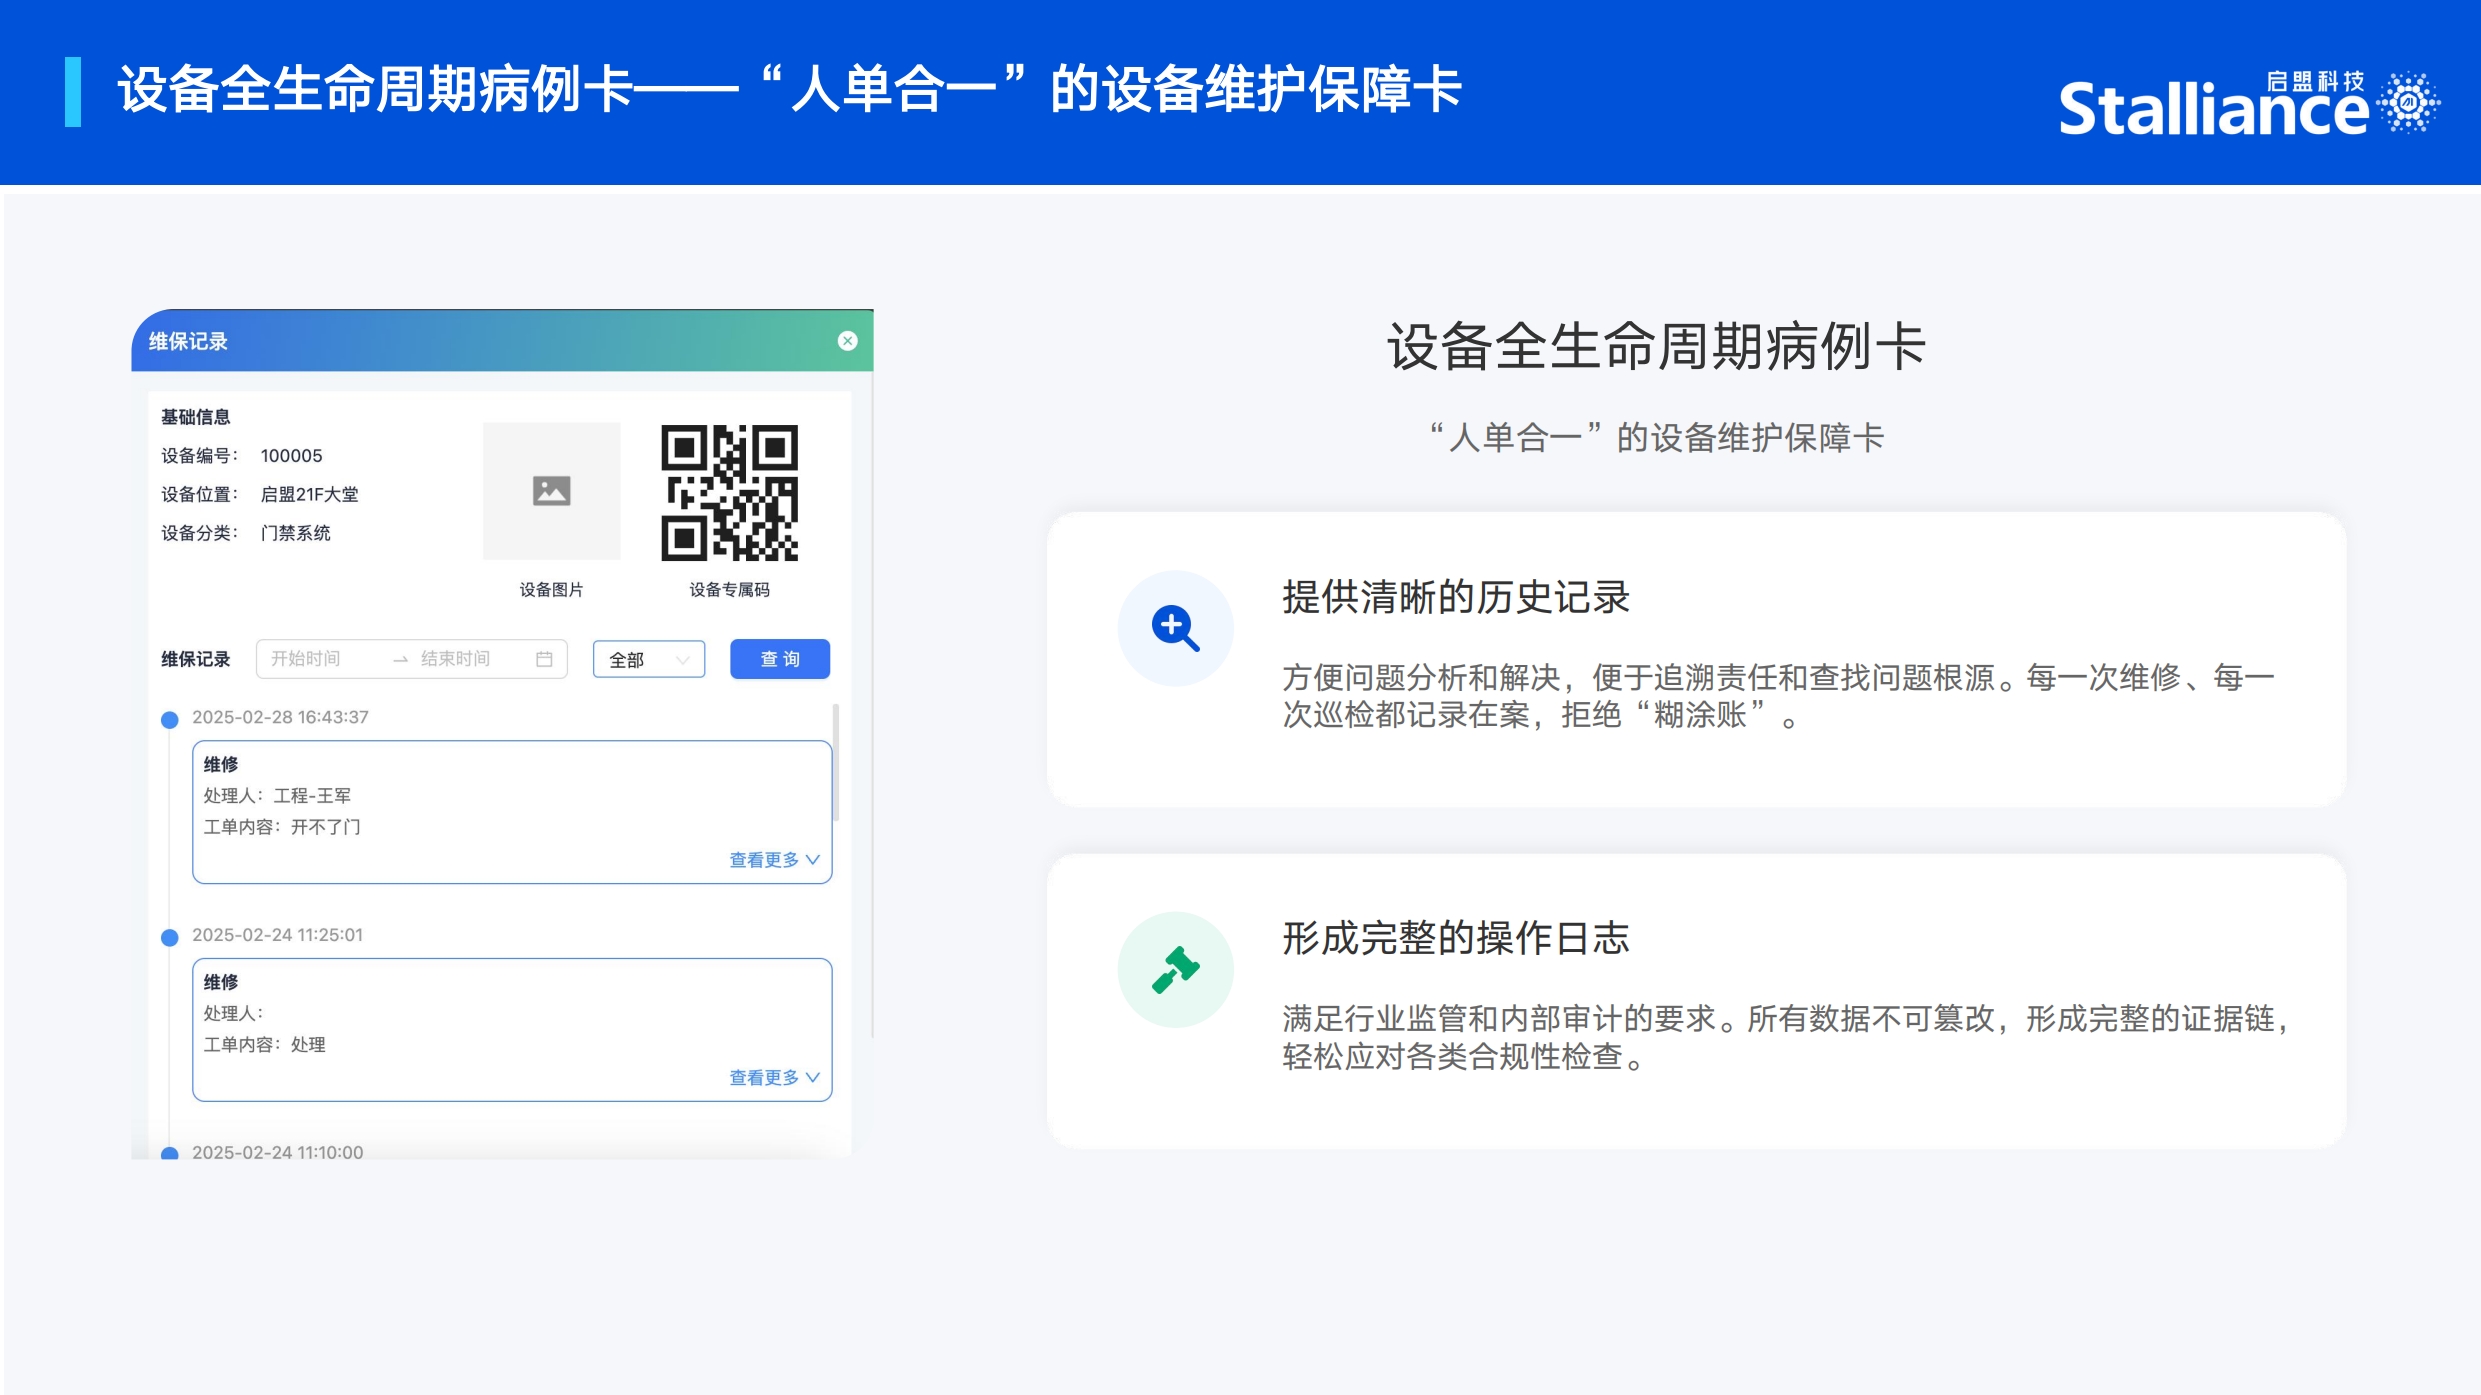Viewport: 2481px width, 1395px height.
Task: Click the Stalliance logo emblem
Action: click(x=2409, y=101)
